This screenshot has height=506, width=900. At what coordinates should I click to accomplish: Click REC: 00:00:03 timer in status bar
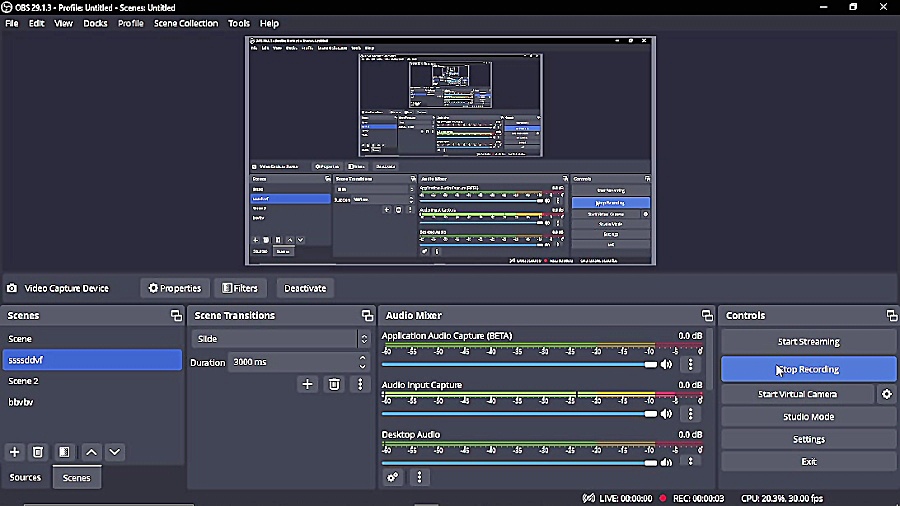pyautogui.click(x=699, y=498)
